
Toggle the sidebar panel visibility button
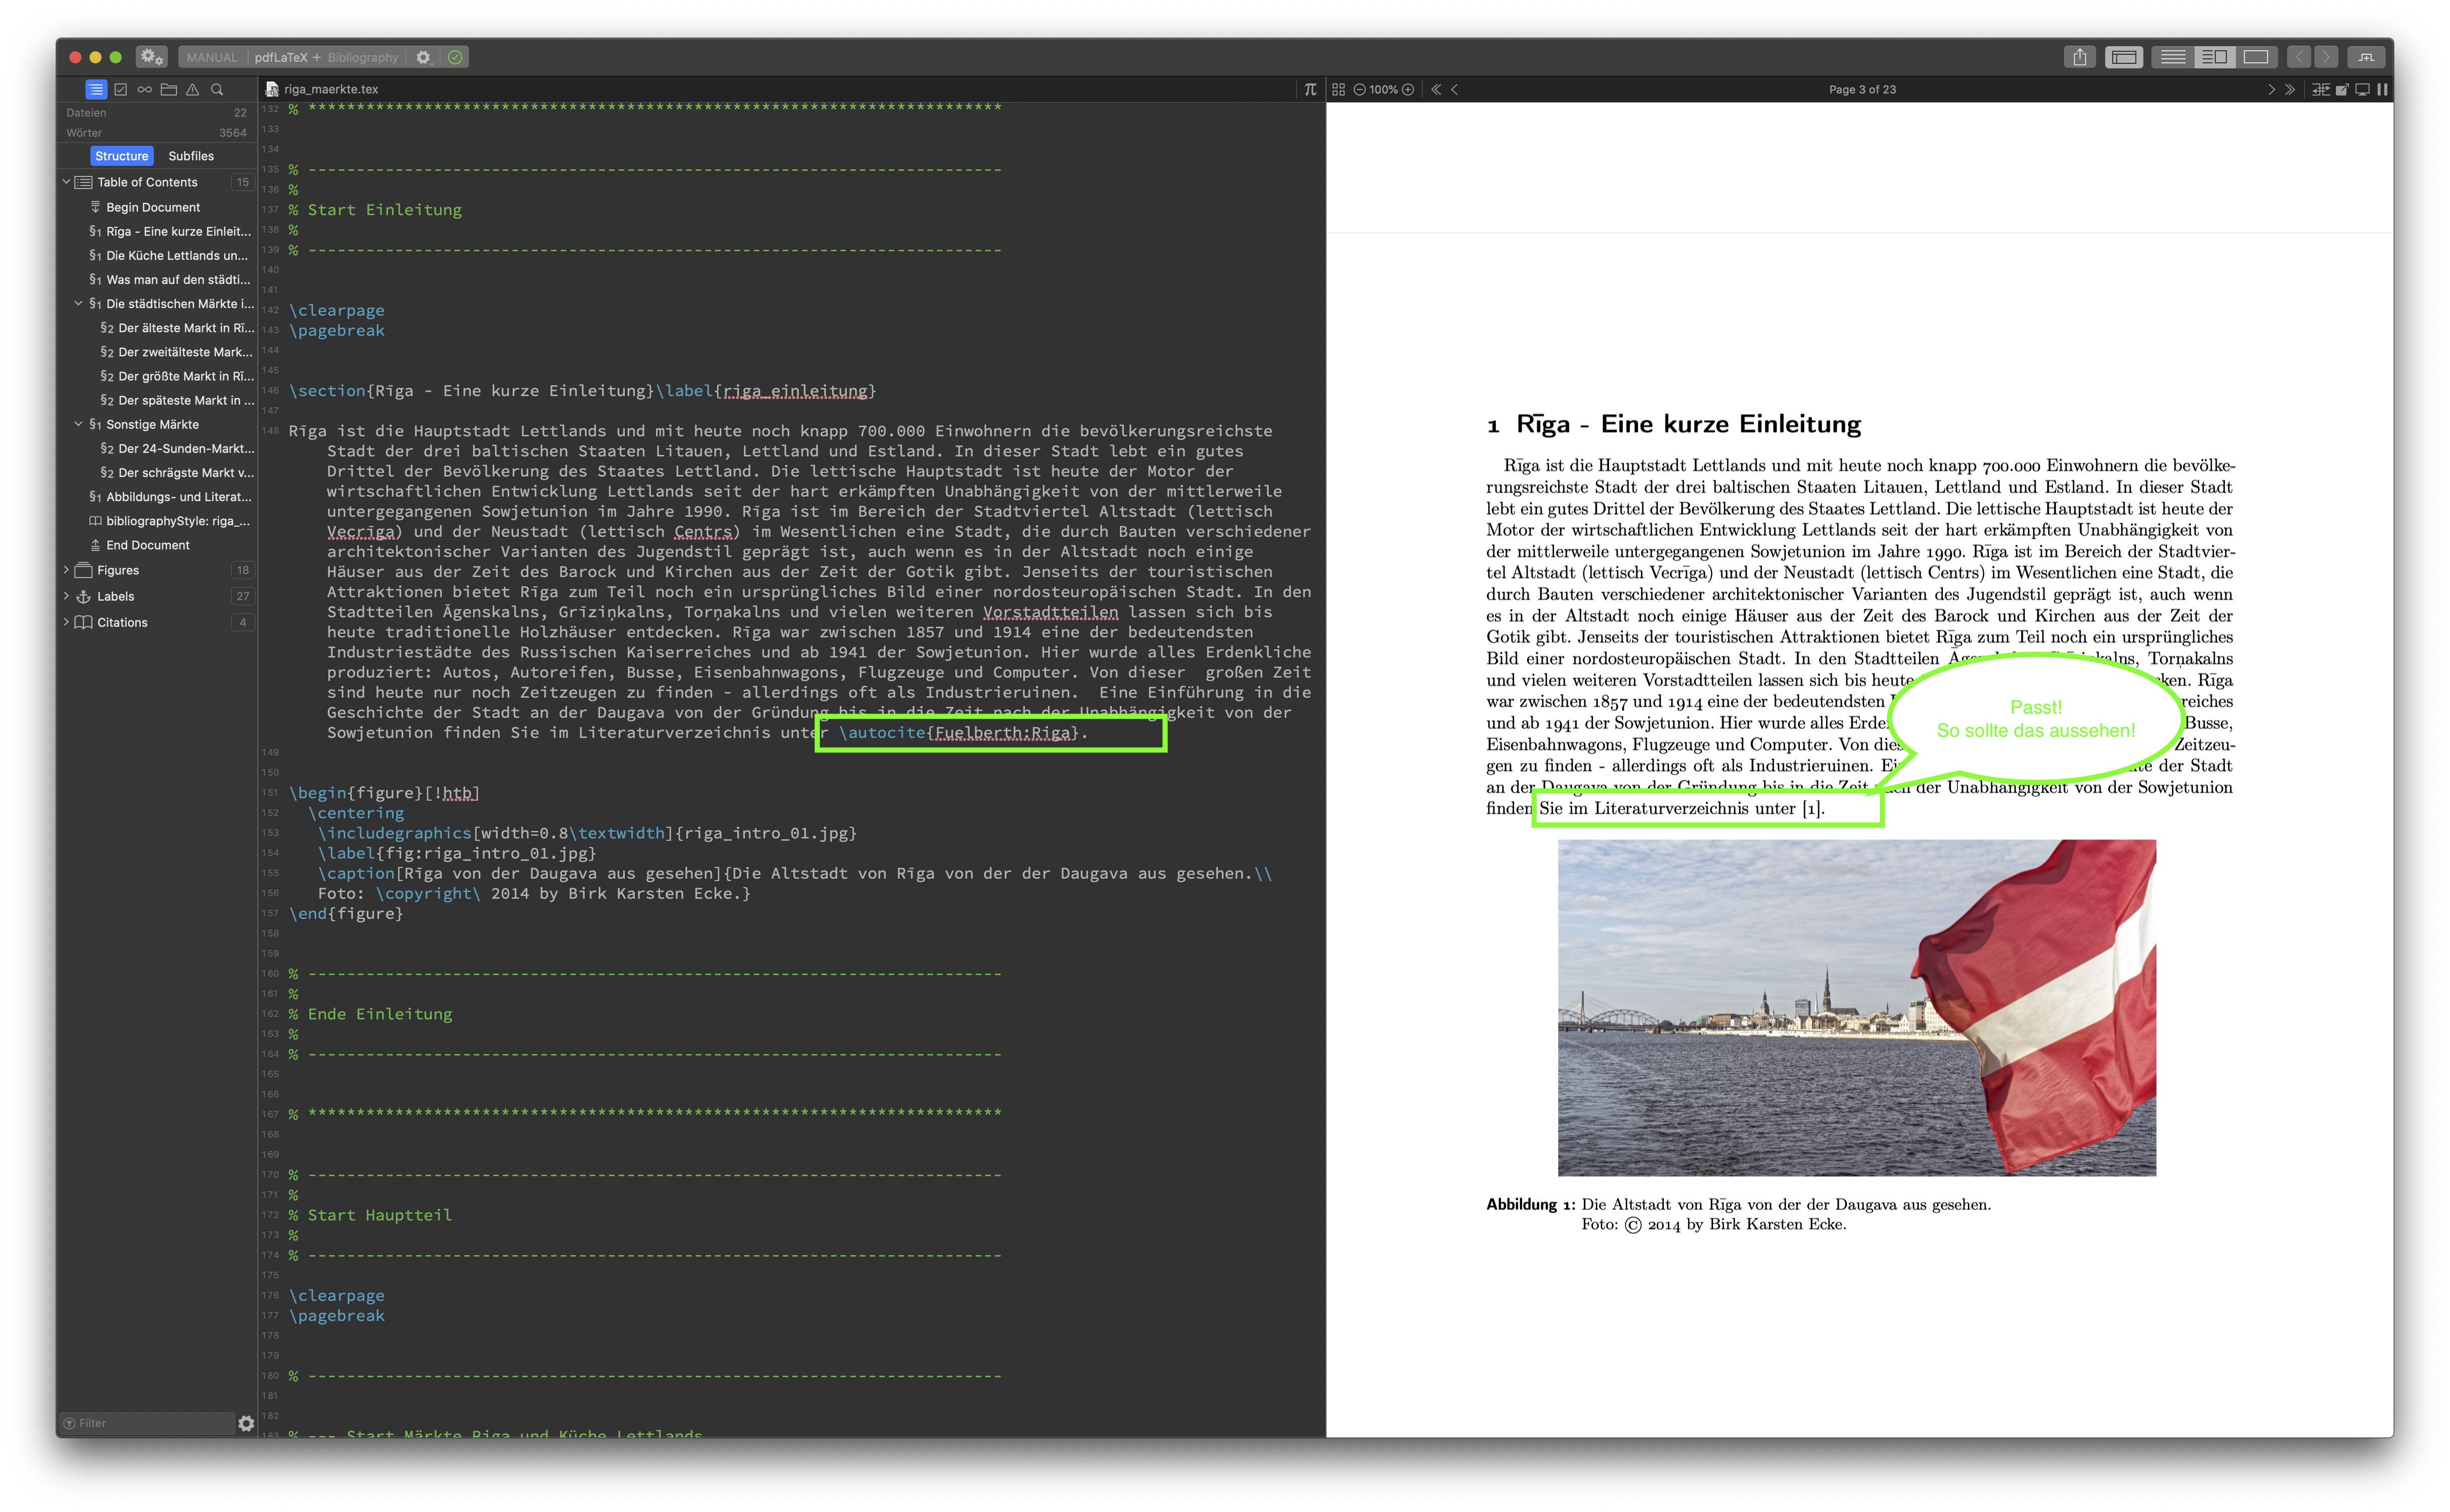tap(2124, 57)
